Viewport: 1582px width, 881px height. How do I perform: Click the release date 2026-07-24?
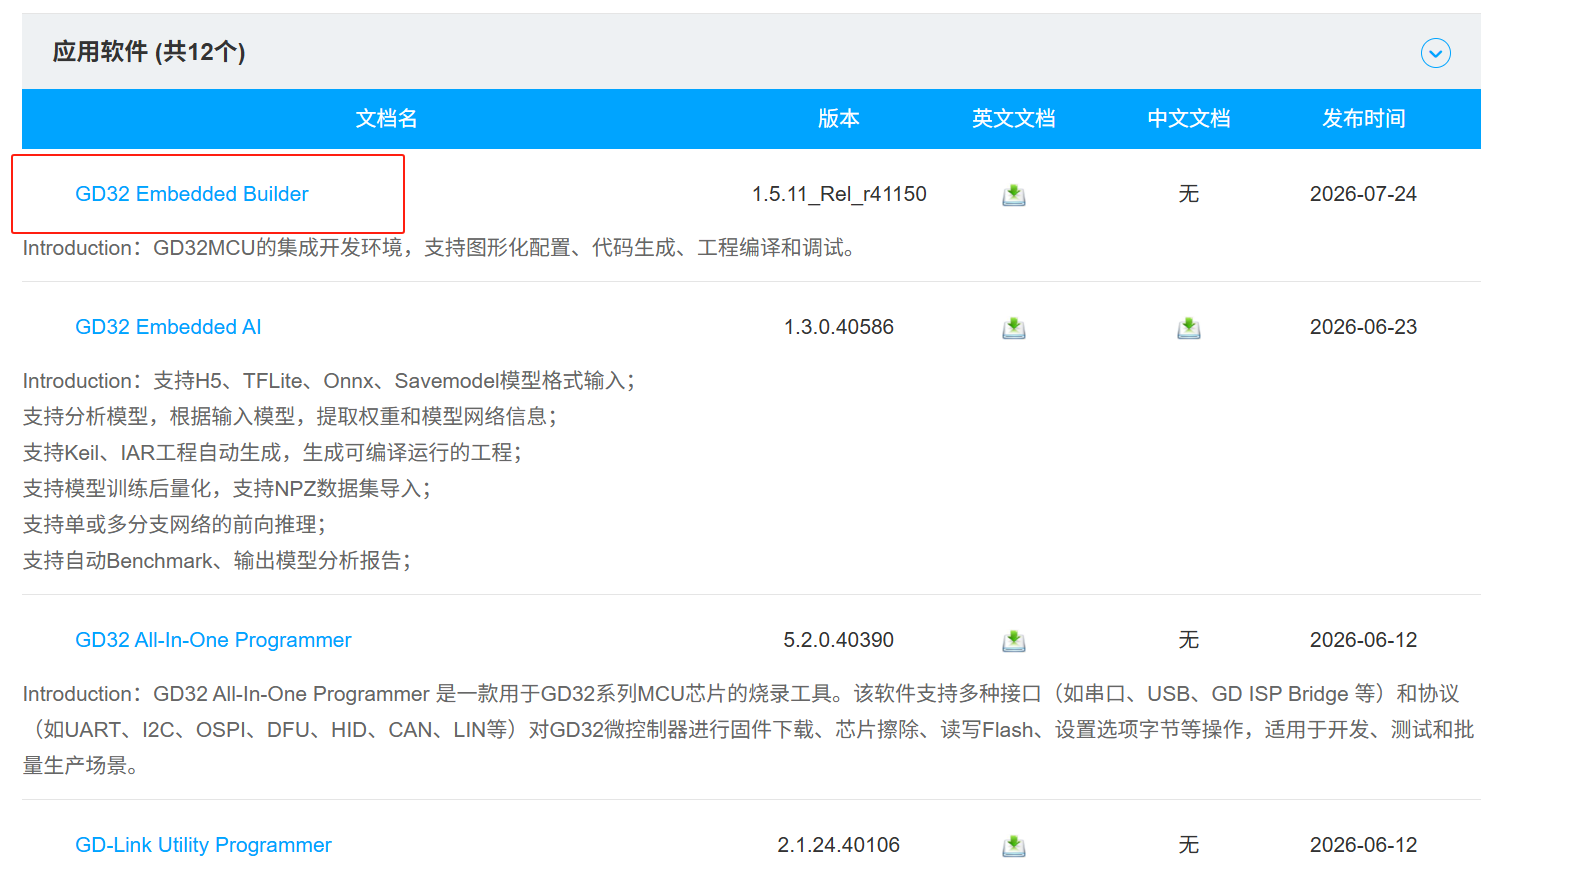(x=1364, y=194)
